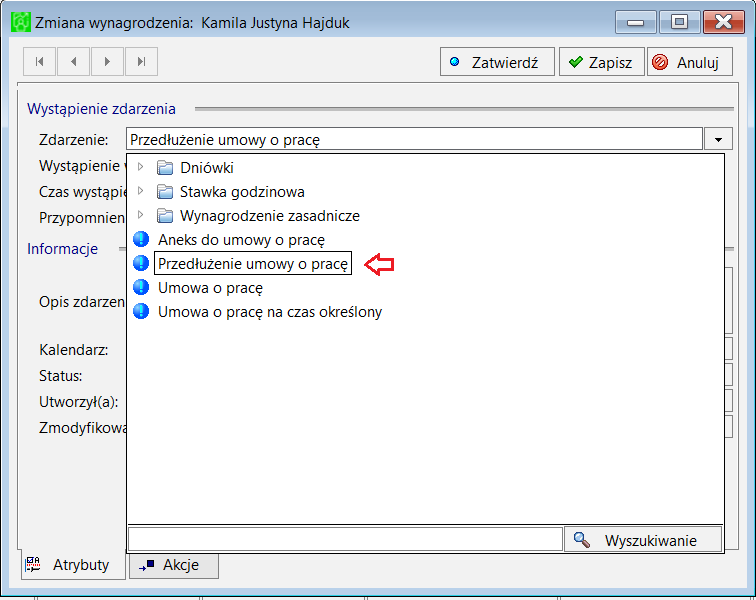Click the Status label
756x600 pixels.
tap(61, 376)
